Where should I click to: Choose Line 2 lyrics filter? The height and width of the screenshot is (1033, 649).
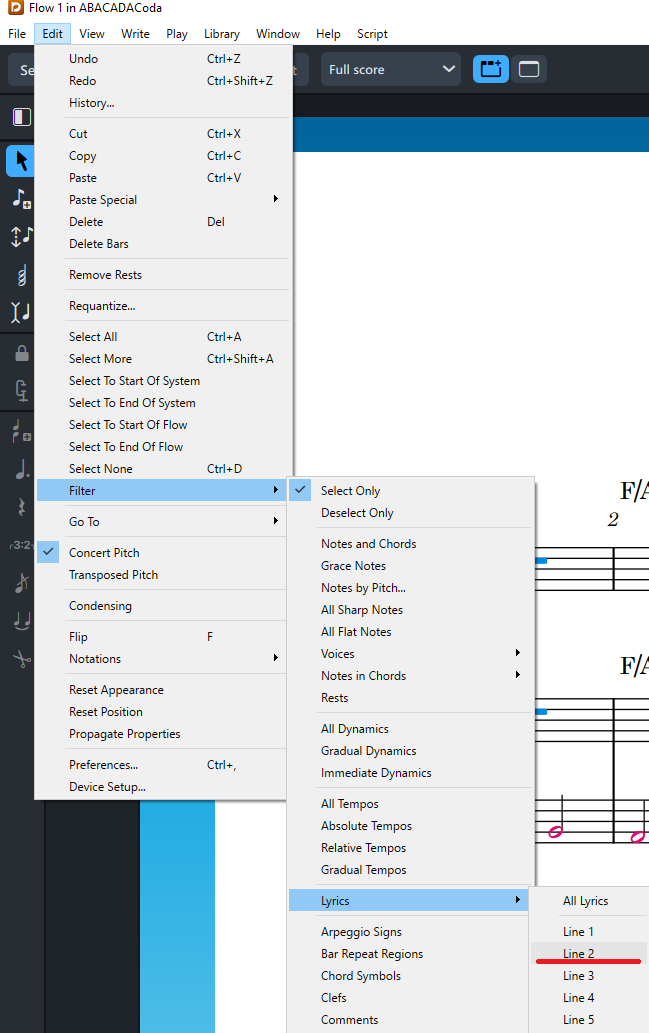(x=579, y=954)
